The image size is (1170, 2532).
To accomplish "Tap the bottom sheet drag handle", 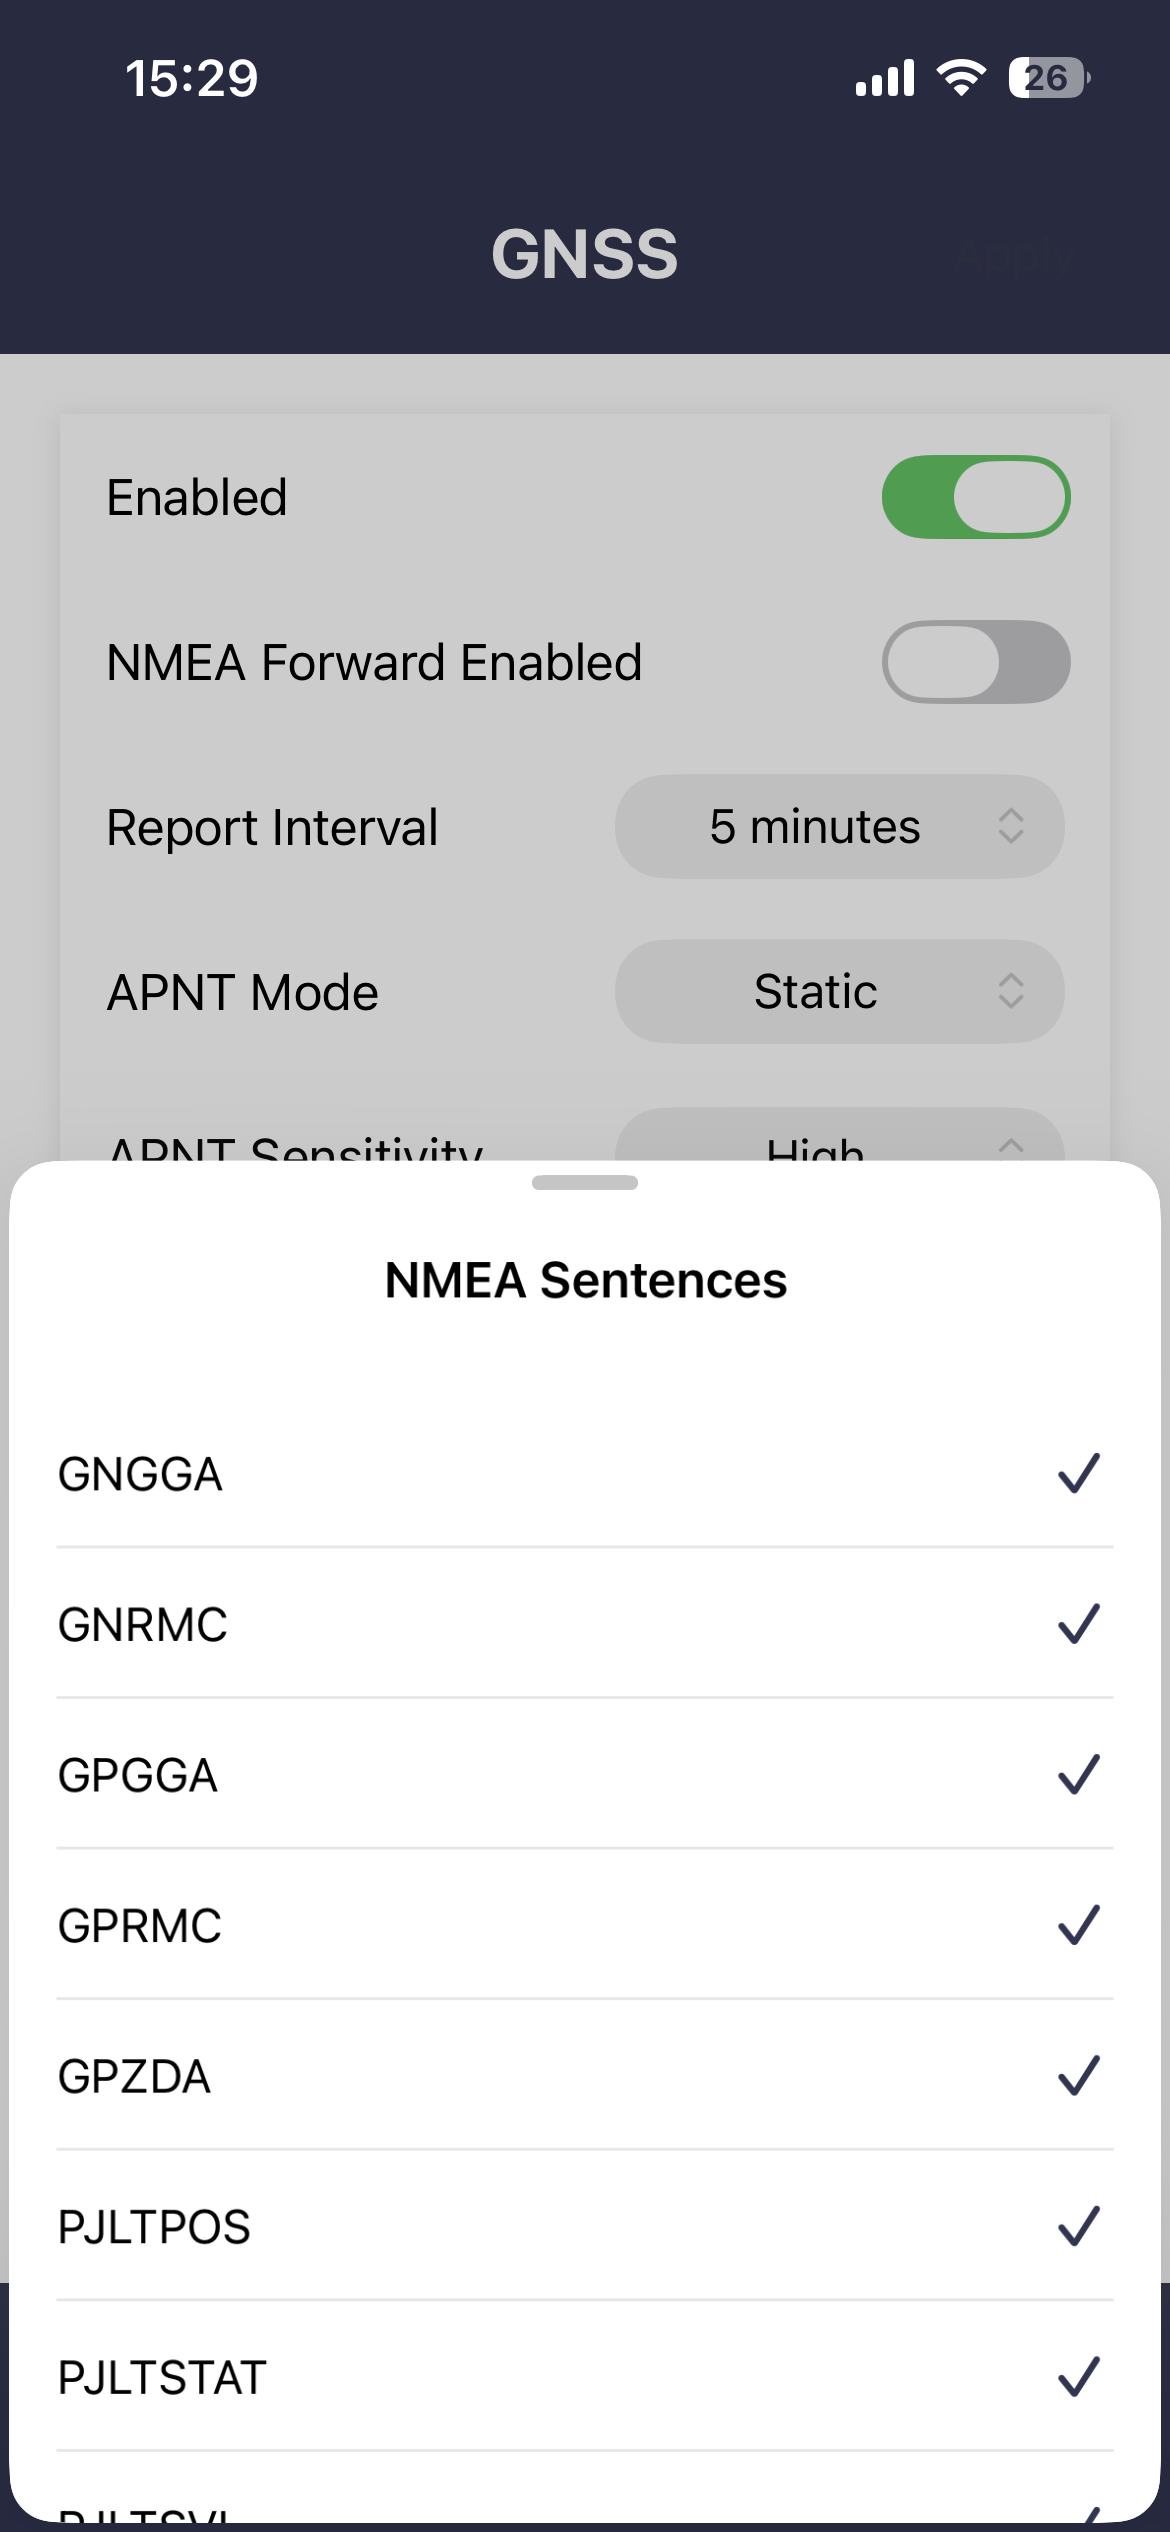I will coord(585,1183).
